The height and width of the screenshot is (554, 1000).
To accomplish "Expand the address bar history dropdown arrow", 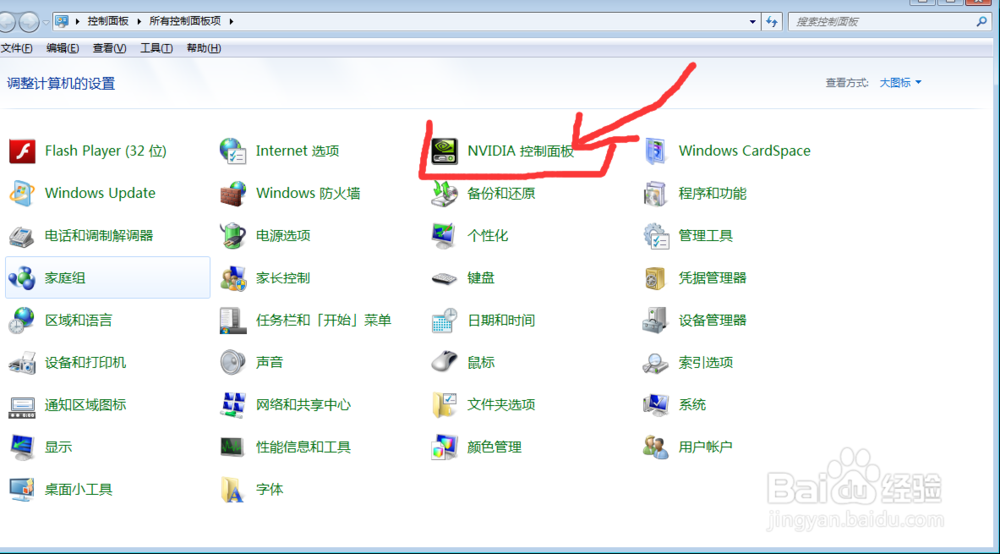I will point(753,22).
